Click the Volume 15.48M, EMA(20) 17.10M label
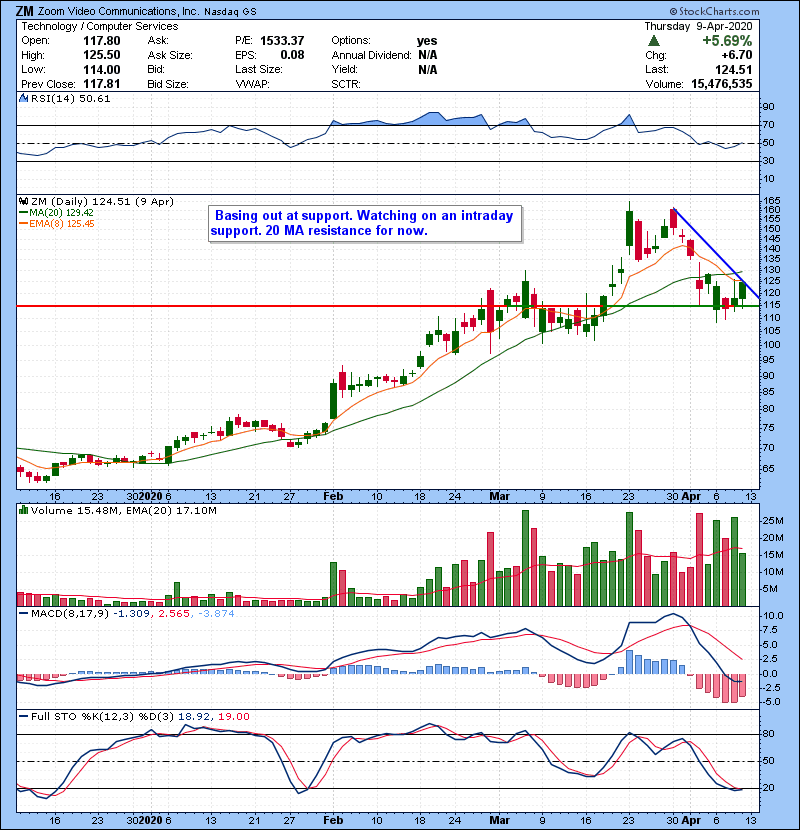 coord(123,511)
